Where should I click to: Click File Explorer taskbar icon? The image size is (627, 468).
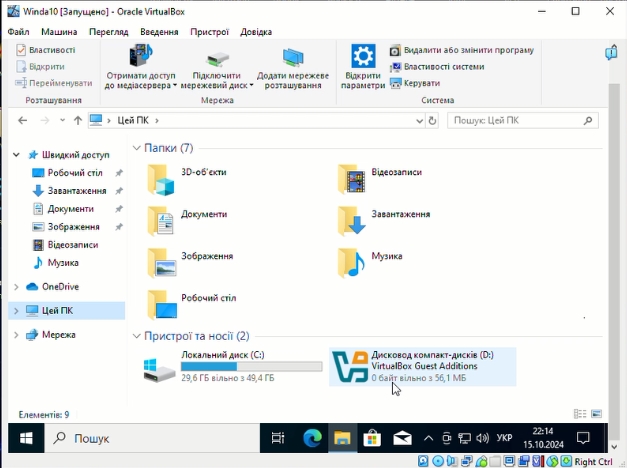342,438
